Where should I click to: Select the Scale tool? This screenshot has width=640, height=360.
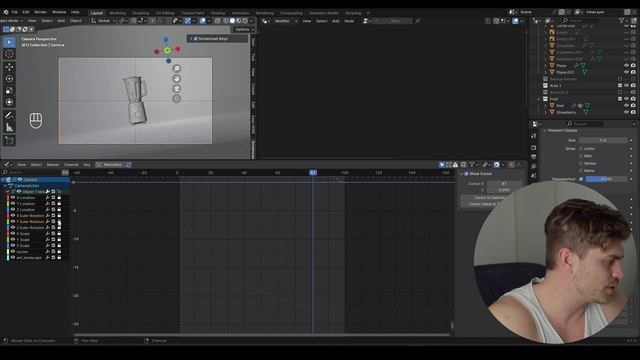(9, 91)
